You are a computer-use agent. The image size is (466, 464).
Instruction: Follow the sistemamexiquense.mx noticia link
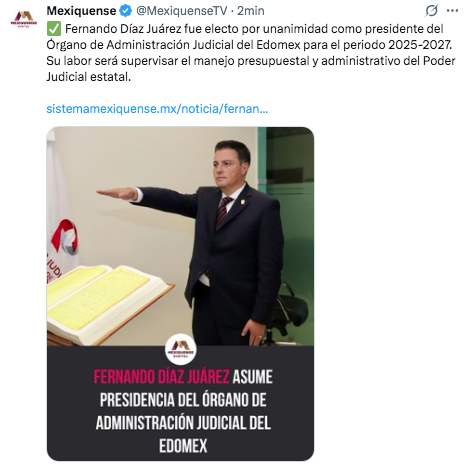[x=157, y=109]
